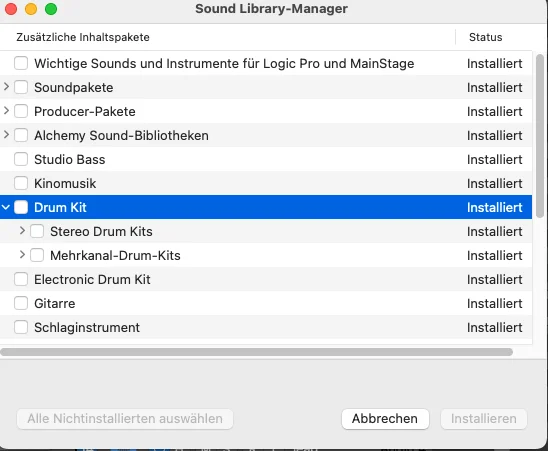Click the Abbrechen button
Screen dimensions: 548x451
coord(385,419)
